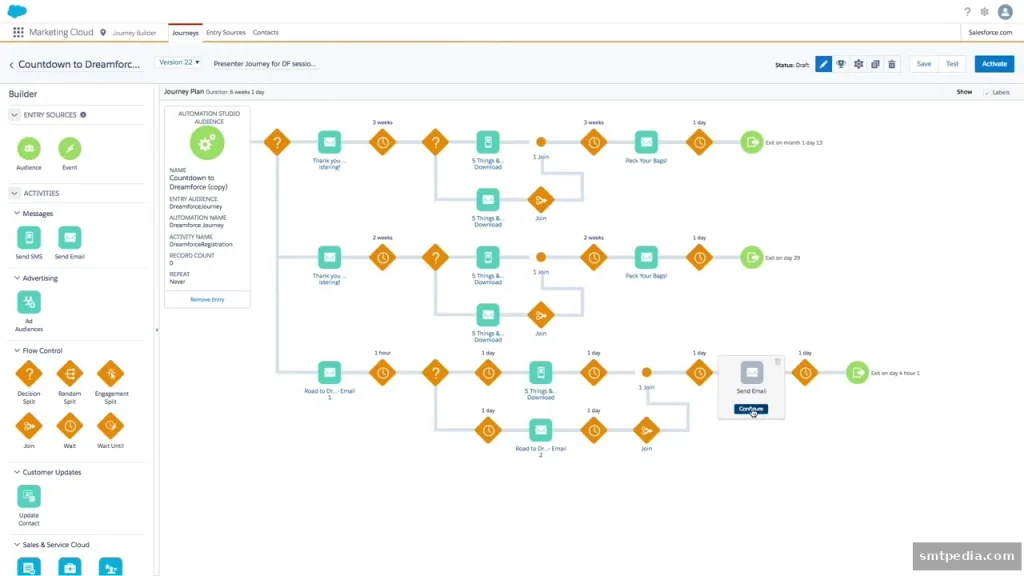
Task: Click Countdown to Dreamforce journey title
Action: (x=79, y=65)
